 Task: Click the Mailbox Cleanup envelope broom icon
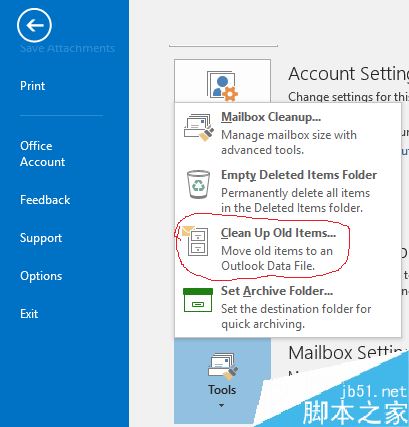point(199,127)
